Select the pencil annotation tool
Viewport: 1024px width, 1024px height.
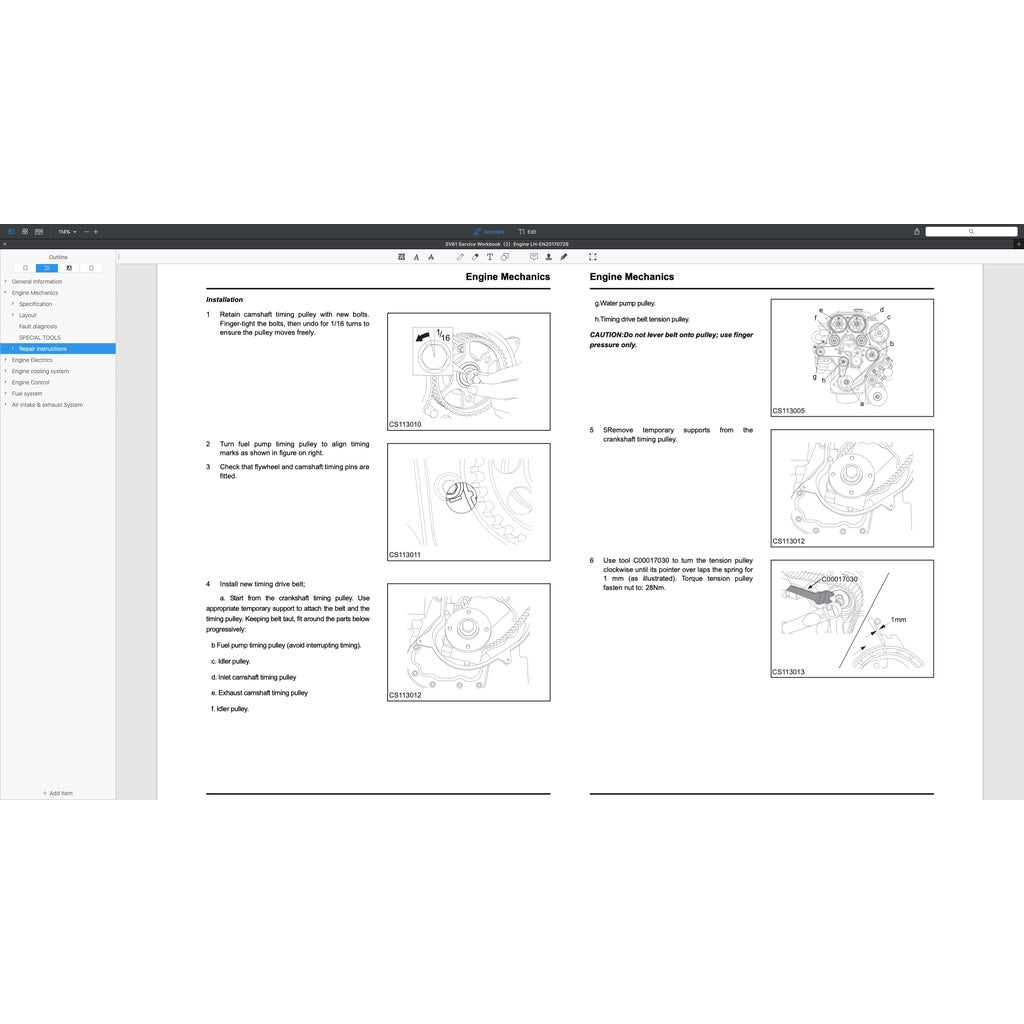pos(459,256)
